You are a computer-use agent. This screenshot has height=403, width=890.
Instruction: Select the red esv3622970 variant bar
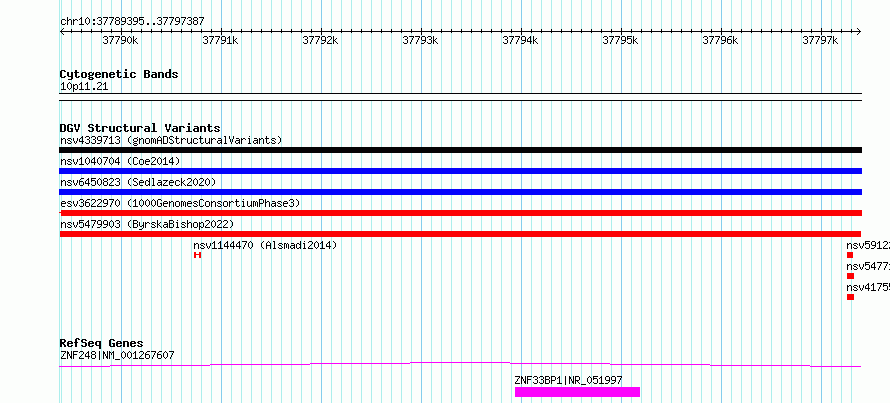click(460, 213)
